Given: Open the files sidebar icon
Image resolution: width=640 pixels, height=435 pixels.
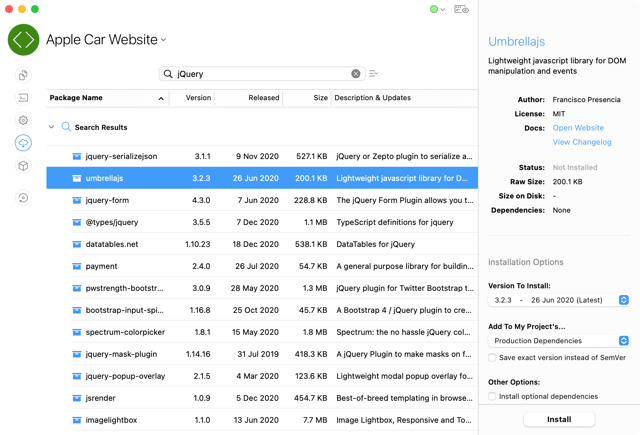Looking at the screenshot, I should (x=23, y=75).
